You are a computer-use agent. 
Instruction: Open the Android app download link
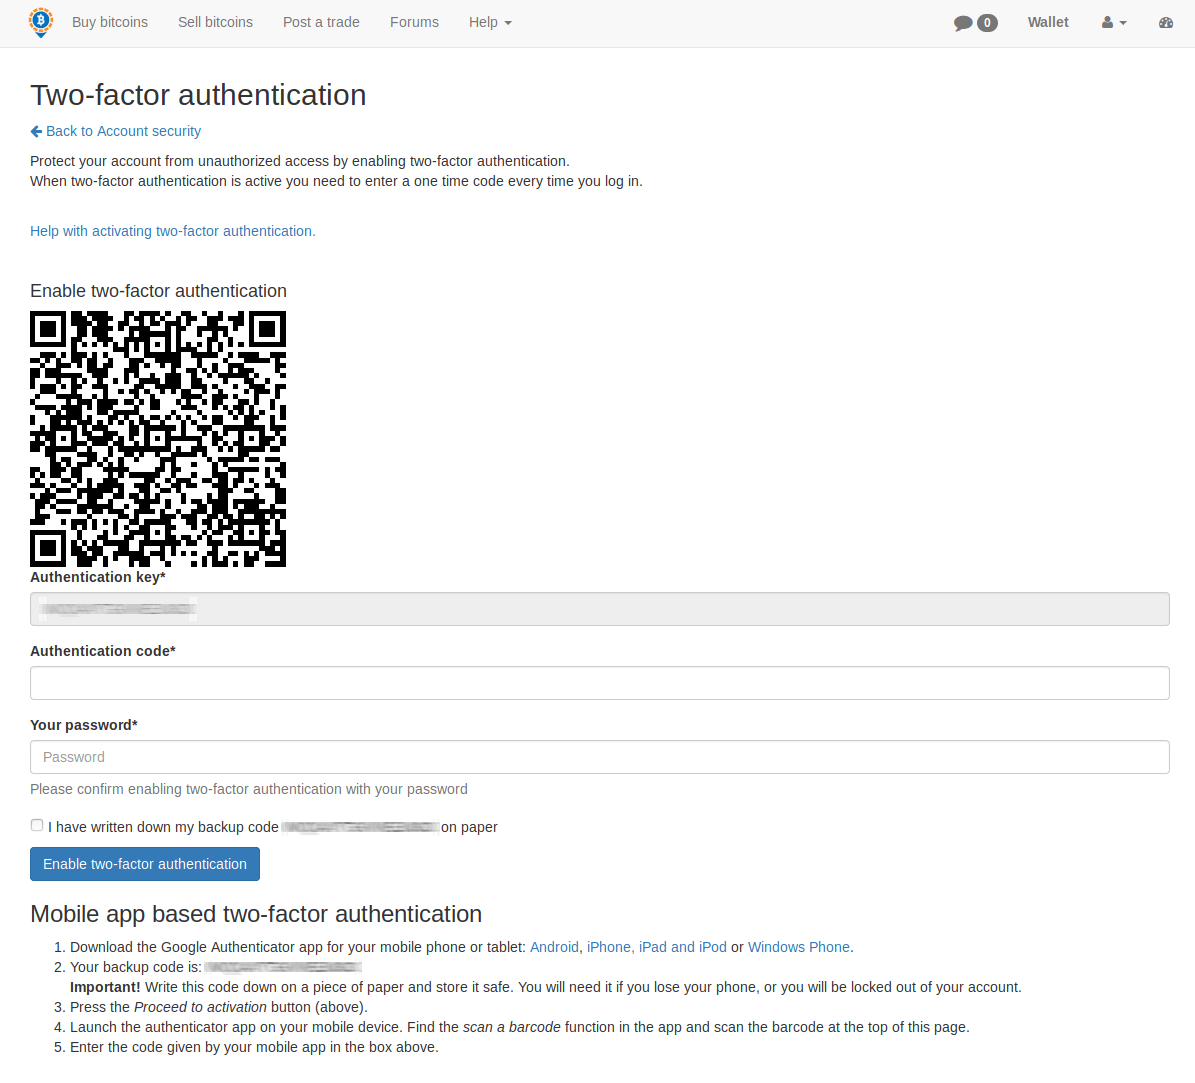(554, 947)
